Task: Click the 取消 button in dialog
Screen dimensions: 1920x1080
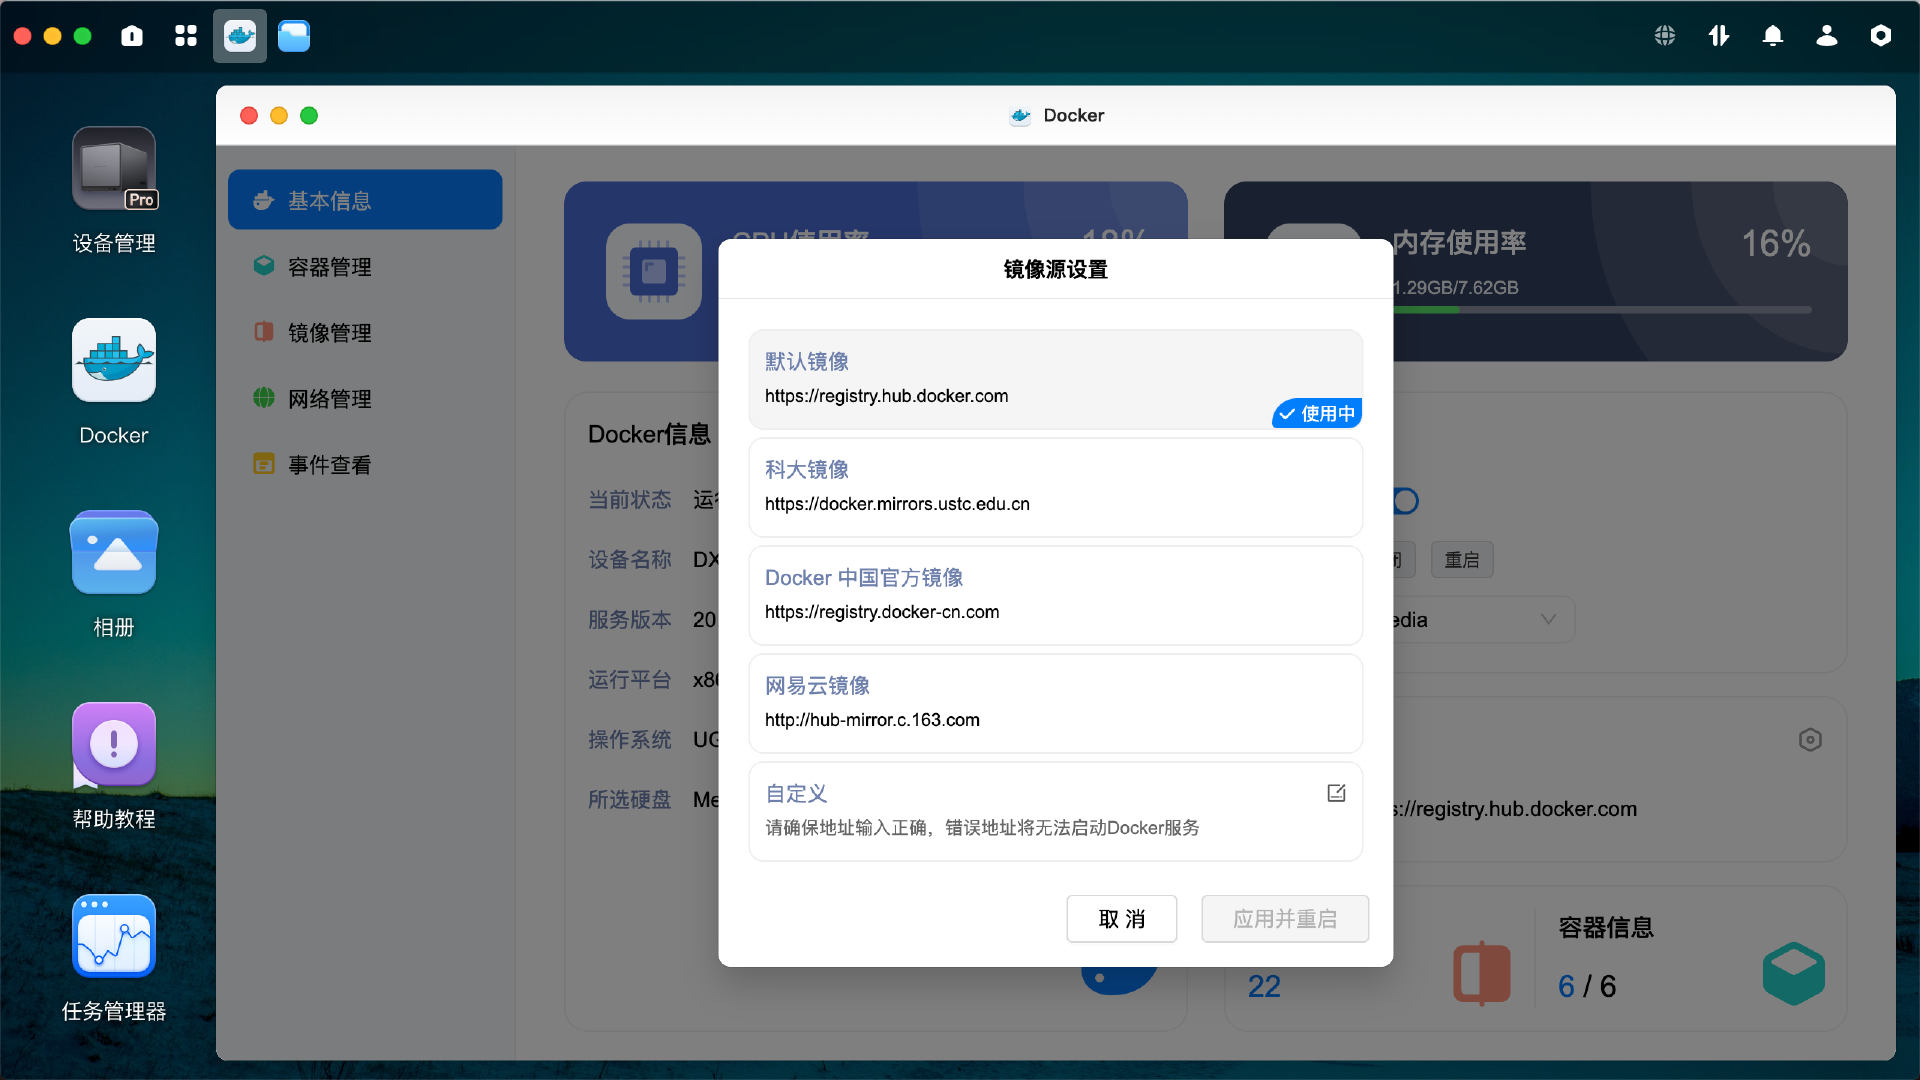Action: point(1121,918)
